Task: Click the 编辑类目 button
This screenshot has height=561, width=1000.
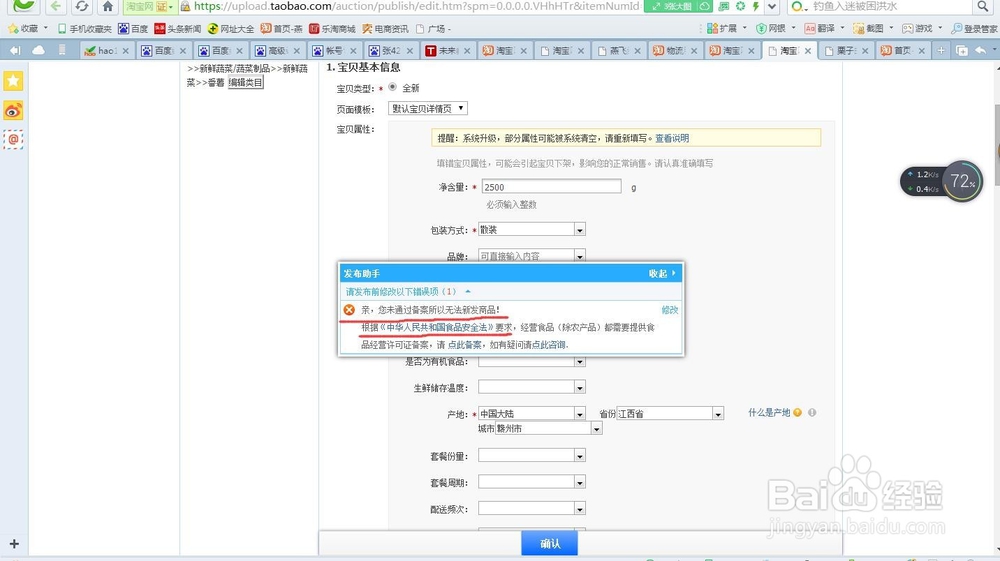Action: tap(246, 82)
